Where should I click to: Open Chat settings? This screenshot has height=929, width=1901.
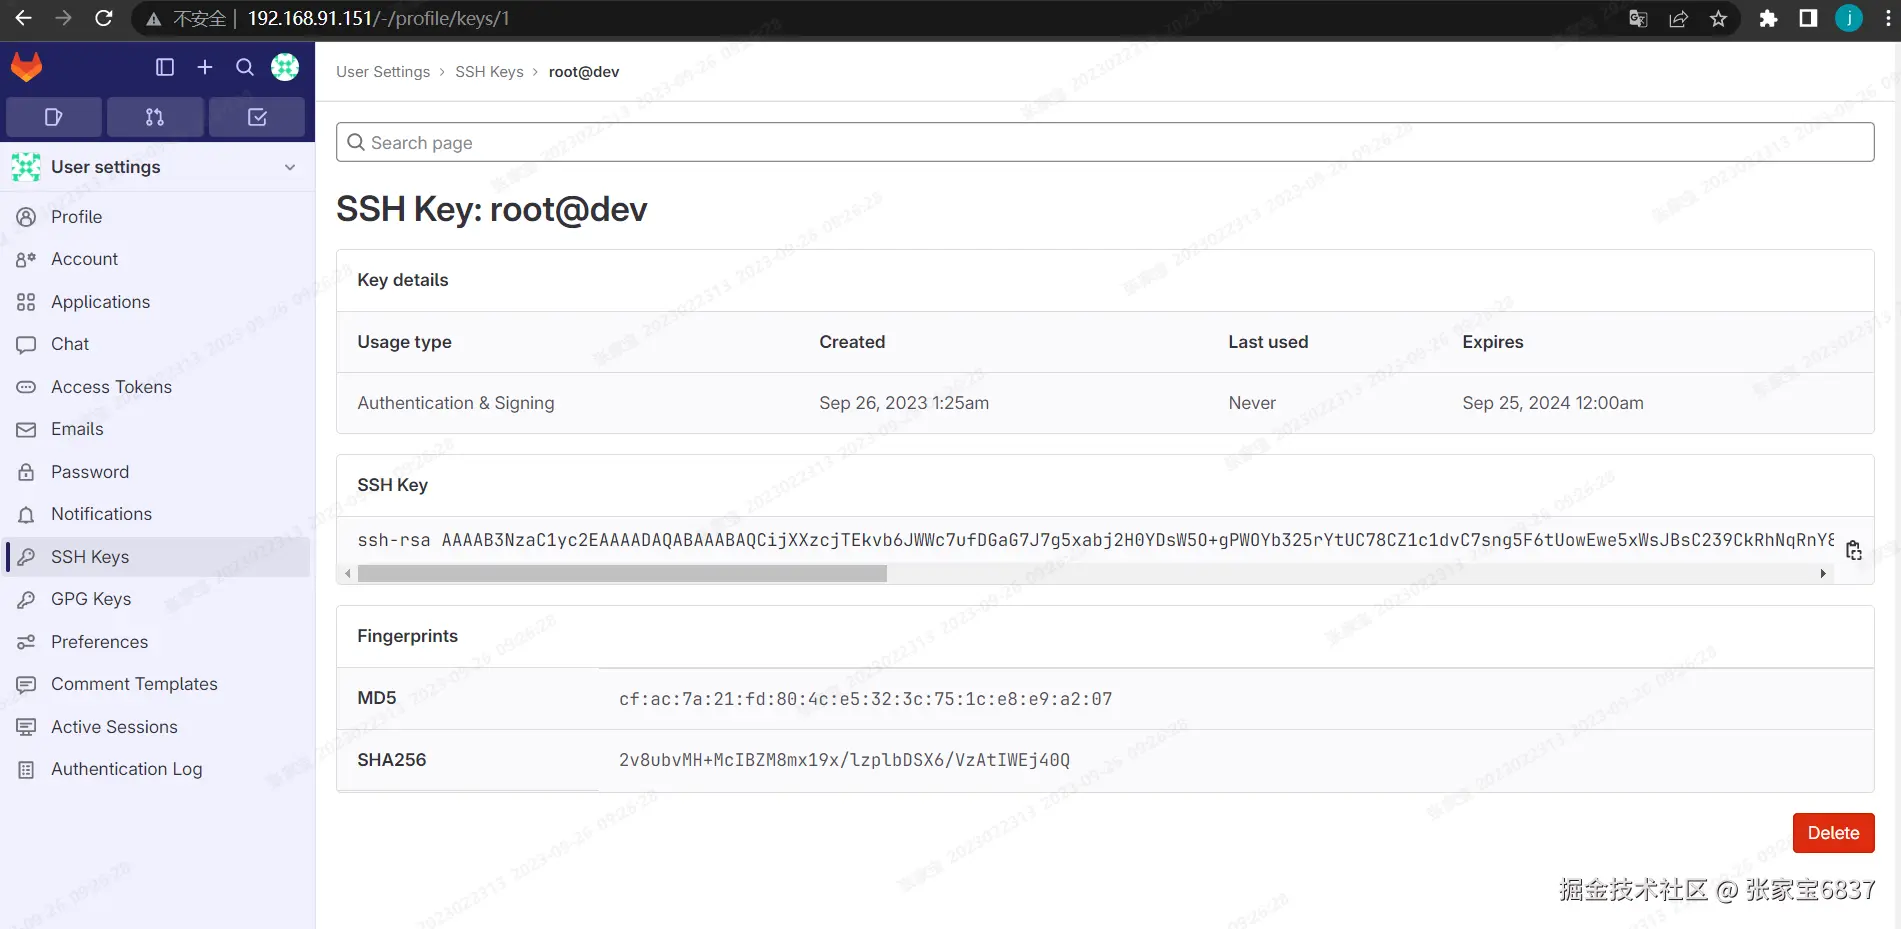point(158,344)
